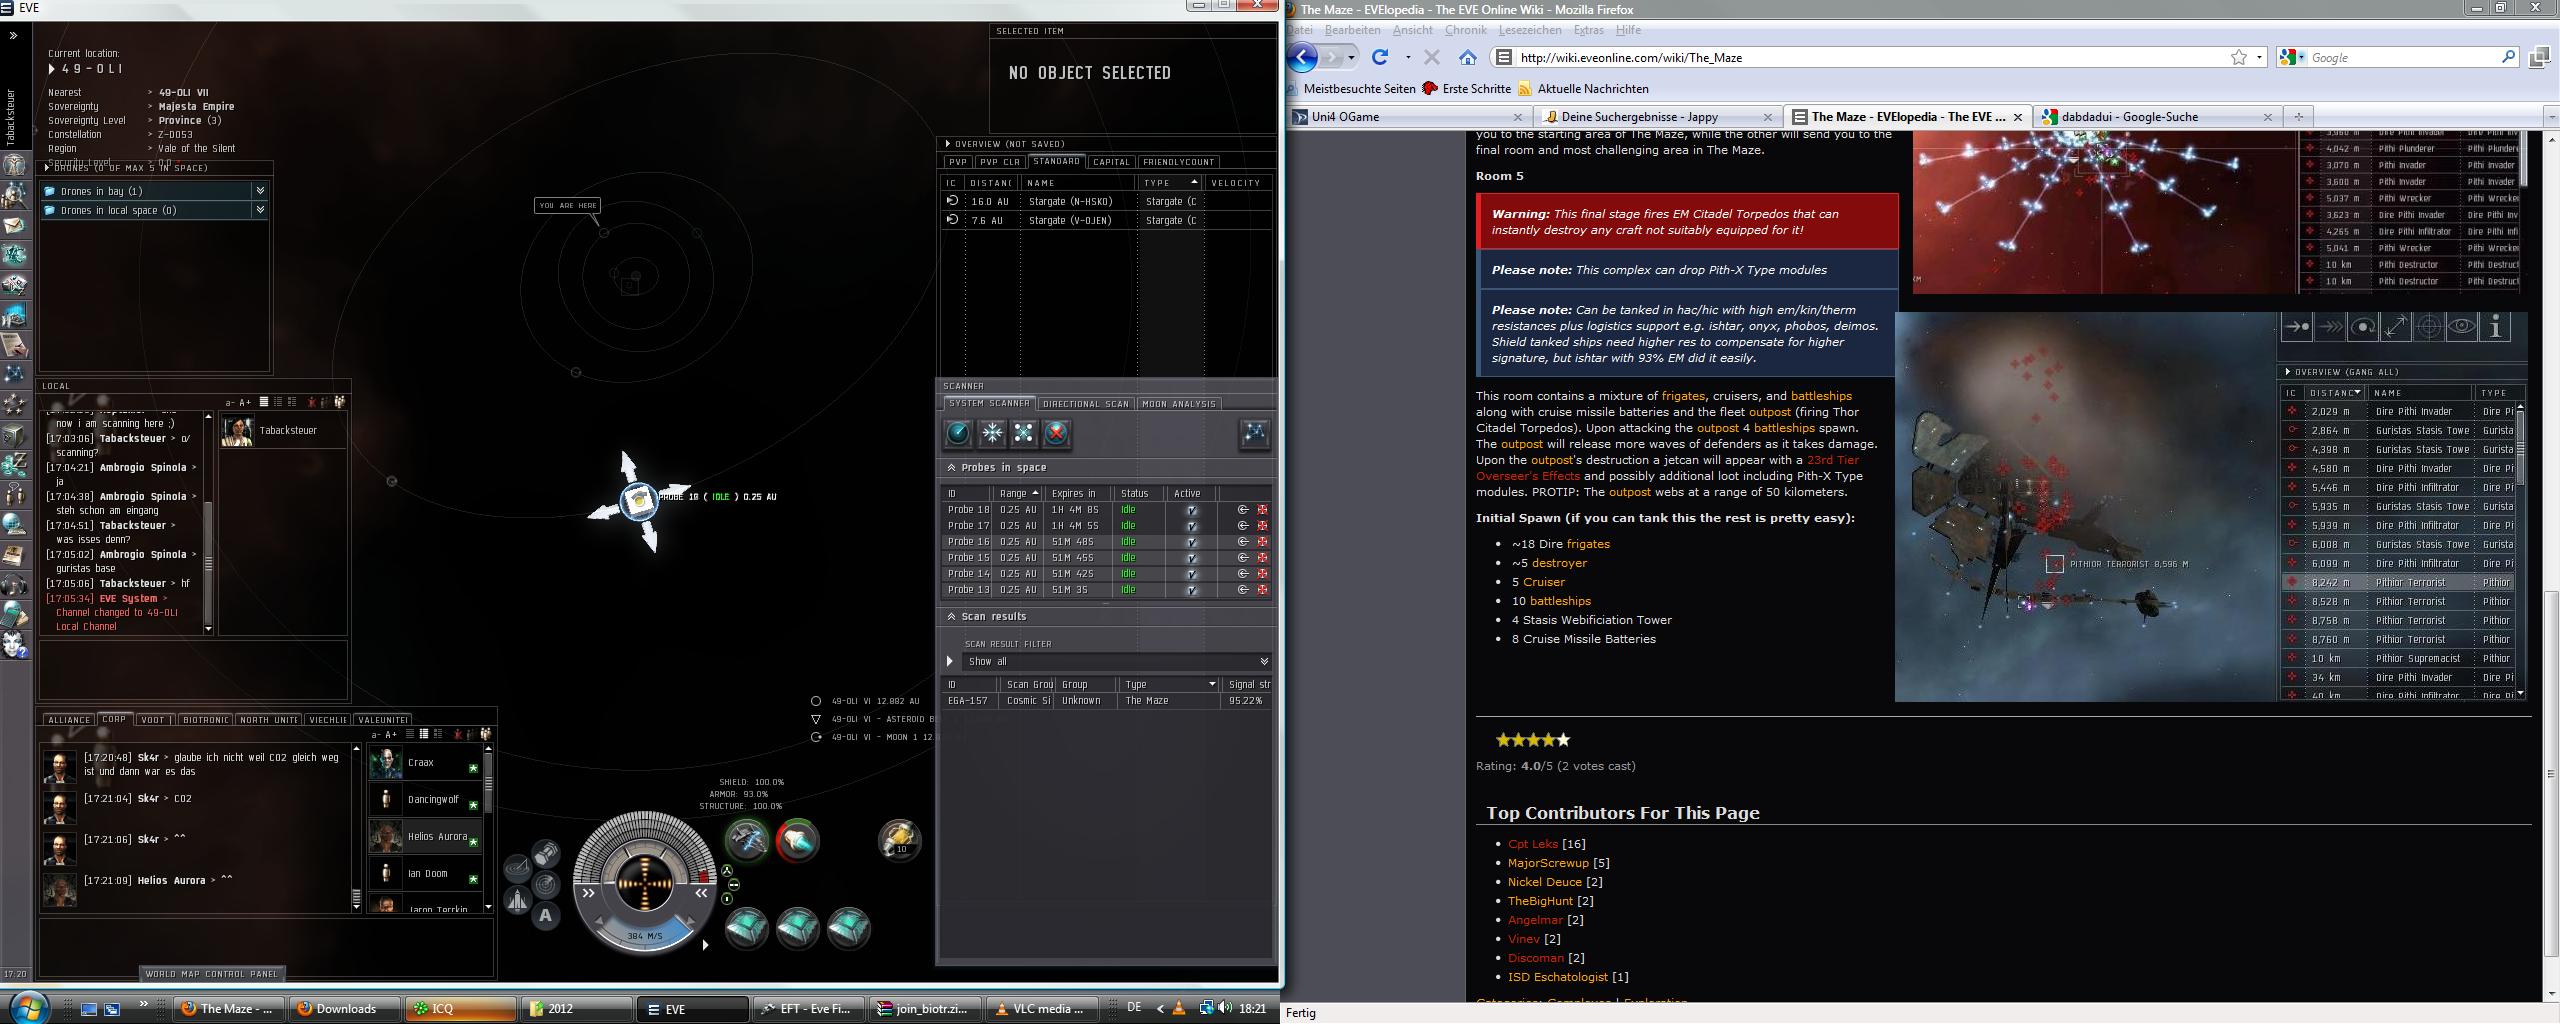This screenshot has height=1024, width=2560.
Task: Select the Capital overview tab
Action: pos(1111,162)
